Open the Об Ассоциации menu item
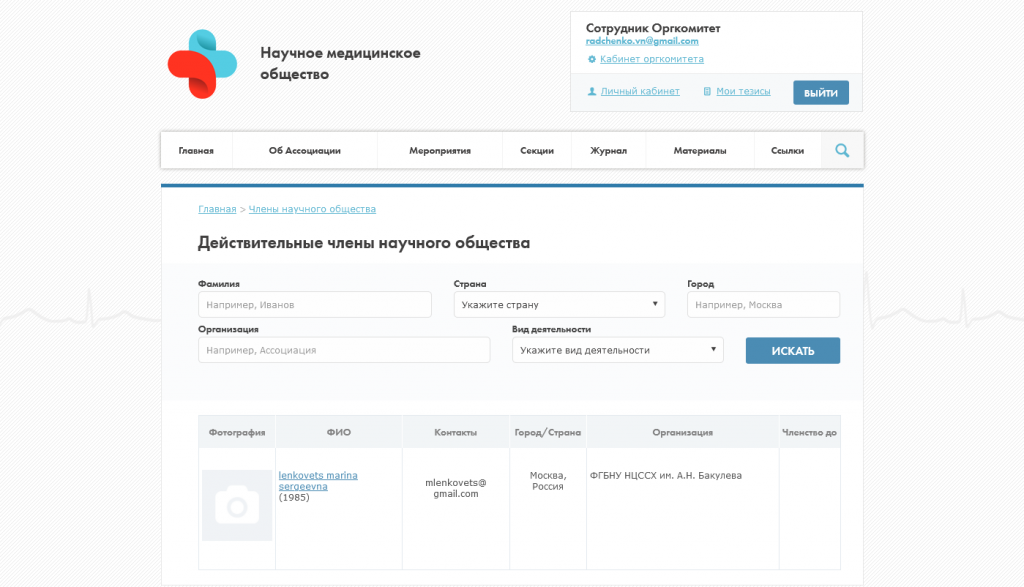 [305, 151]
